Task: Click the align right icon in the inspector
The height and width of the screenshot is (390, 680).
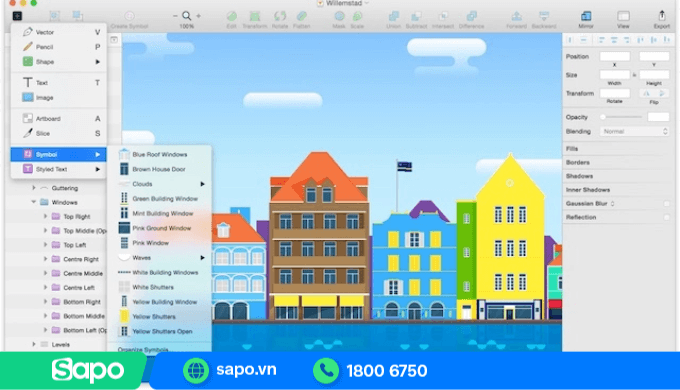Action: tap(627, 40)
